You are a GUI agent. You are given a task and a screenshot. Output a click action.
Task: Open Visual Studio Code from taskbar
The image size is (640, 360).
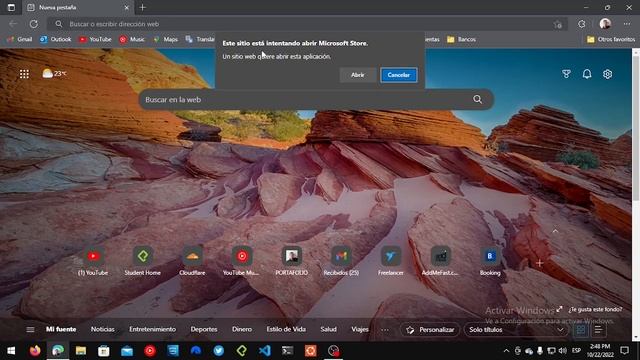264,351
